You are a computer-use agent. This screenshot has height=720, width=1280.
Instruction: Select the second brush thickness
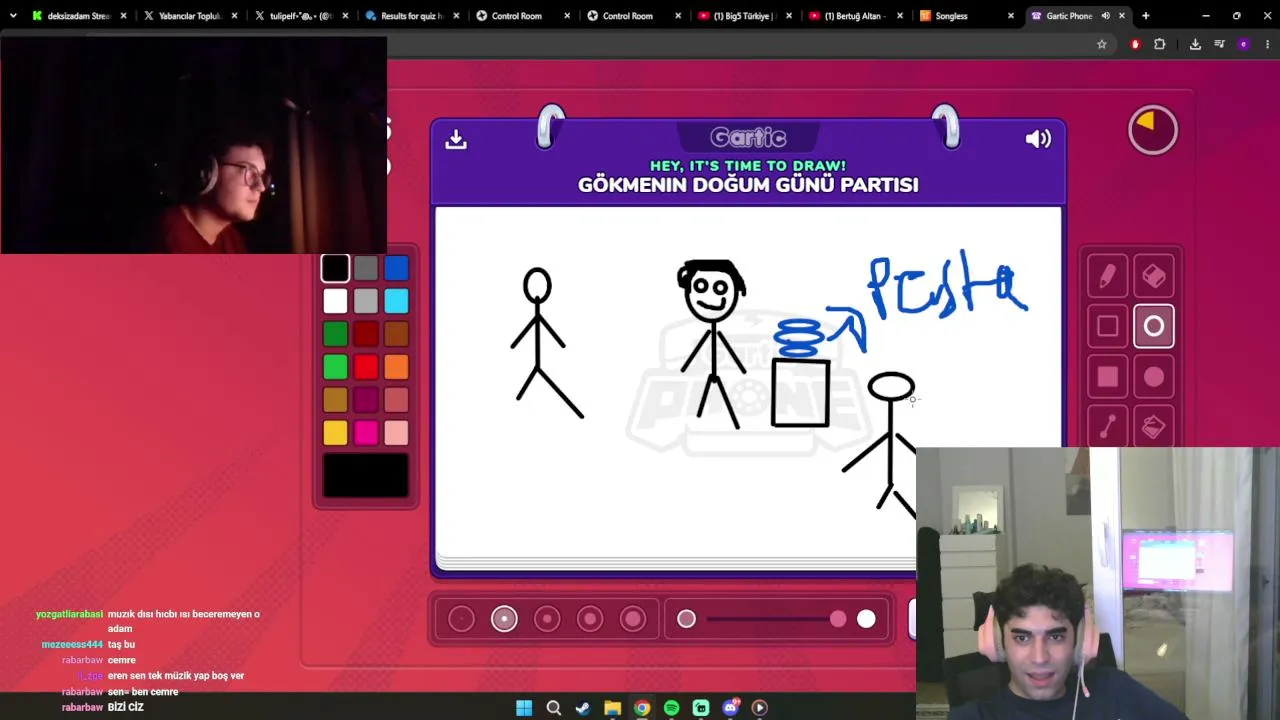504,619
